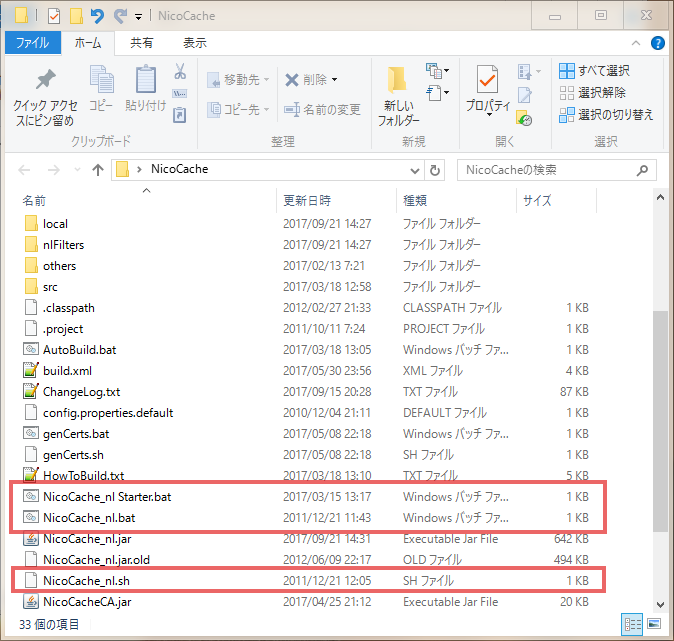This screenshot has width=674, height=641.
Task: Click the Copy icon in clipboard group
Action: (x=101, y=79)
